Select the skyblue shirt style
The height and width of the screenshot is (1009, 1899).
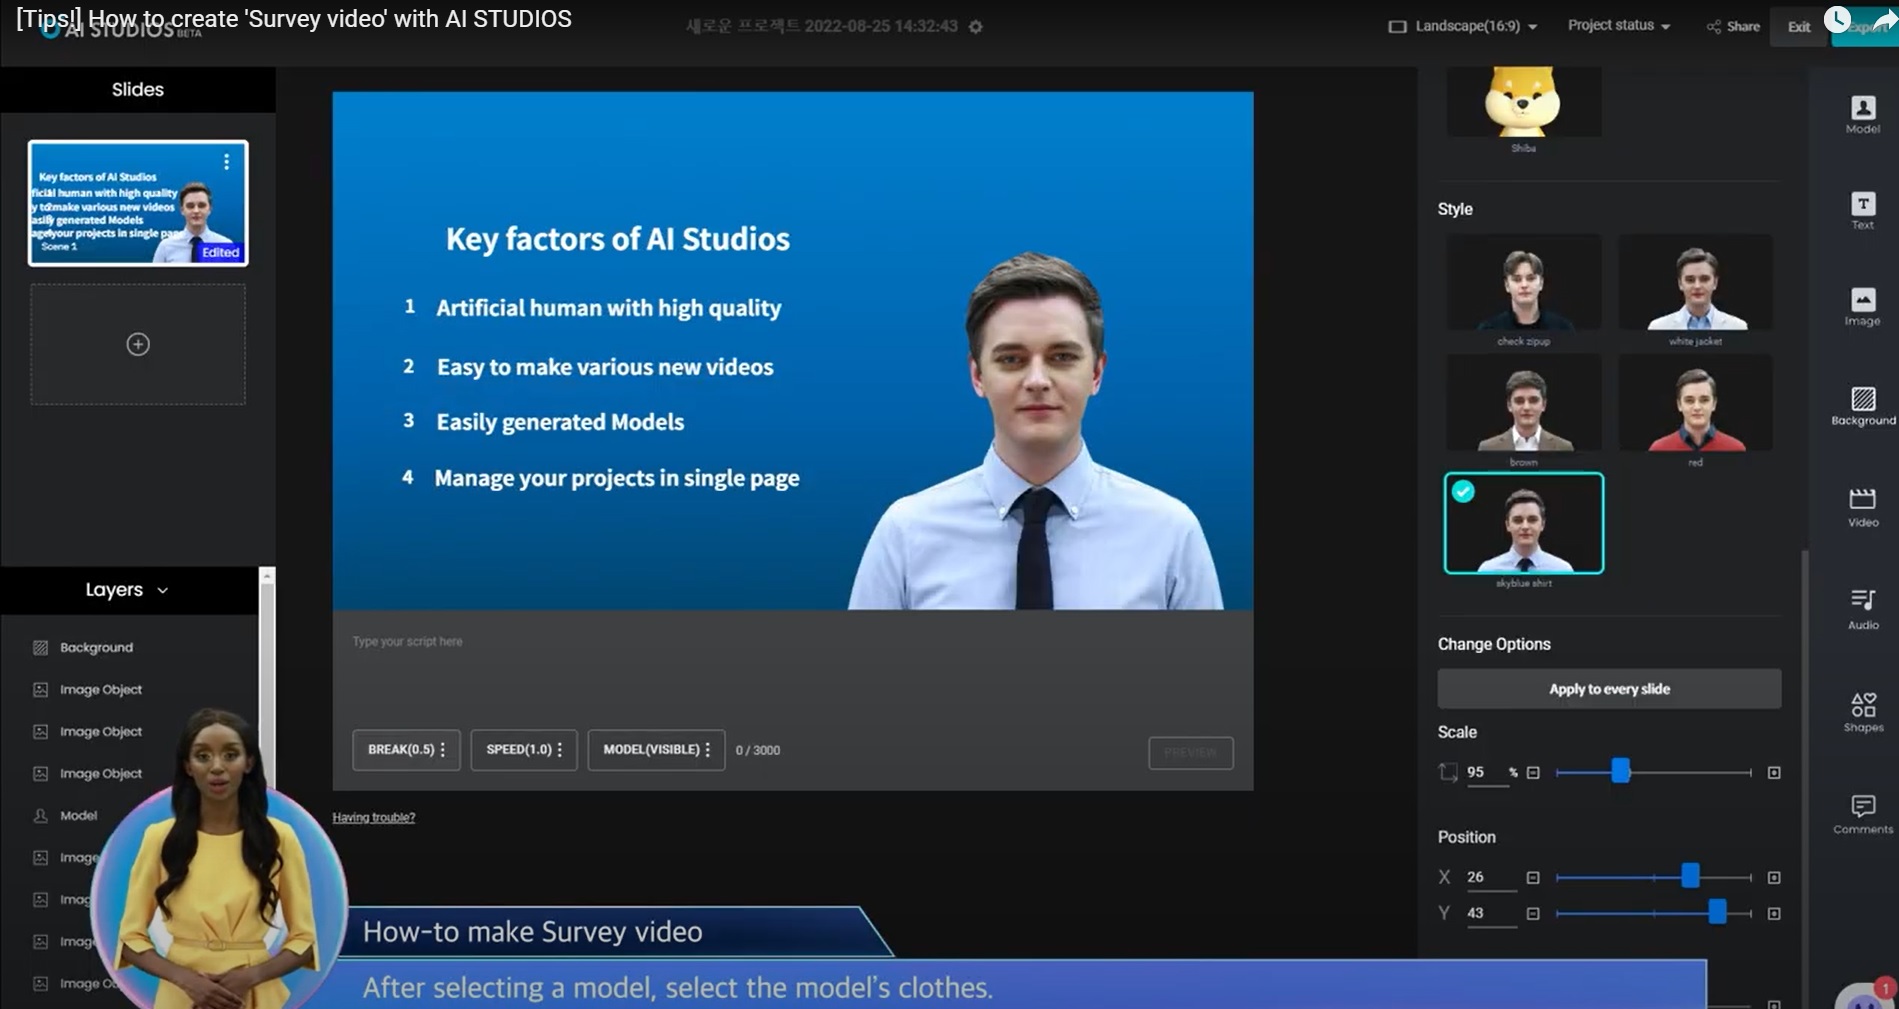point(1523,523)
